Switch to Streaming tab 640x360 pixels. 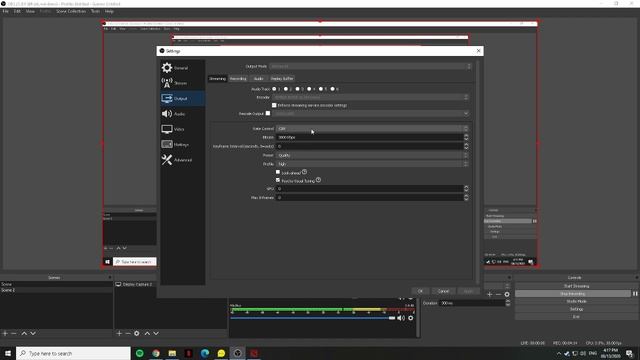[217, 78]
